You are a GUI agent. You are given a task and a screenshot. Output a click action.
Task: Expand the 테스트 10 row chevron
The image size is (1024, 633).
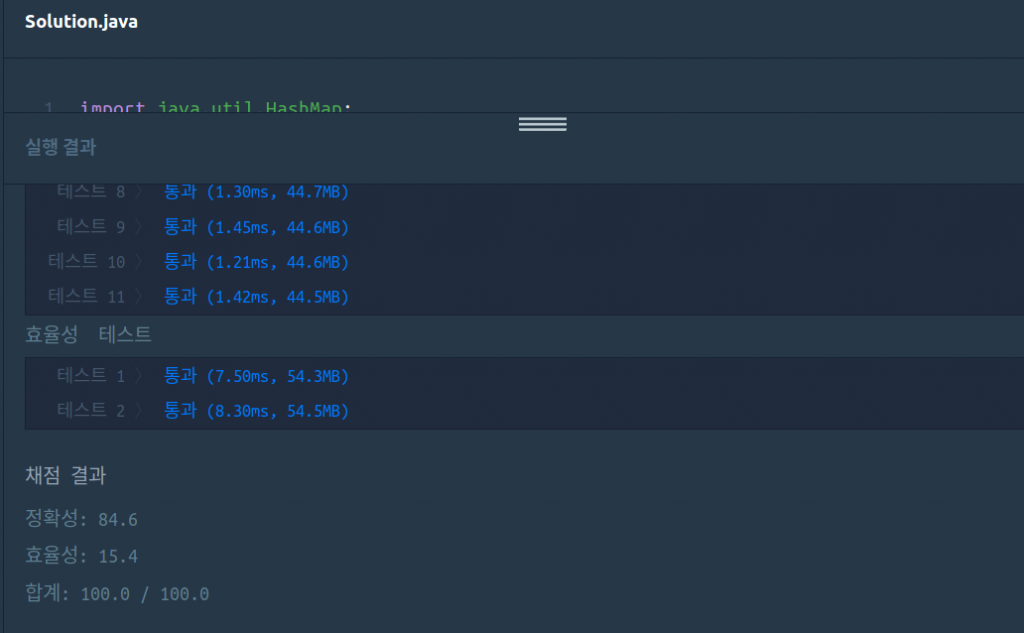[140, 262]
